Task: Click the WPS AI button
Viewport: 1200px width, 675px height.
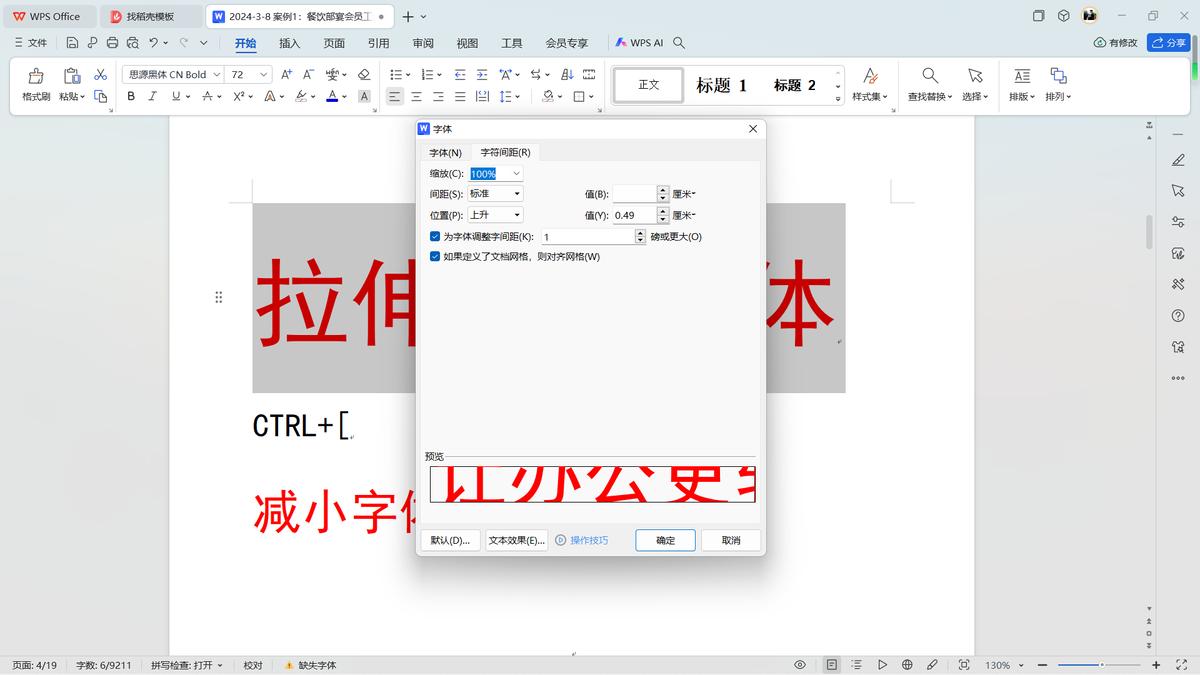Action: point(638,43)
